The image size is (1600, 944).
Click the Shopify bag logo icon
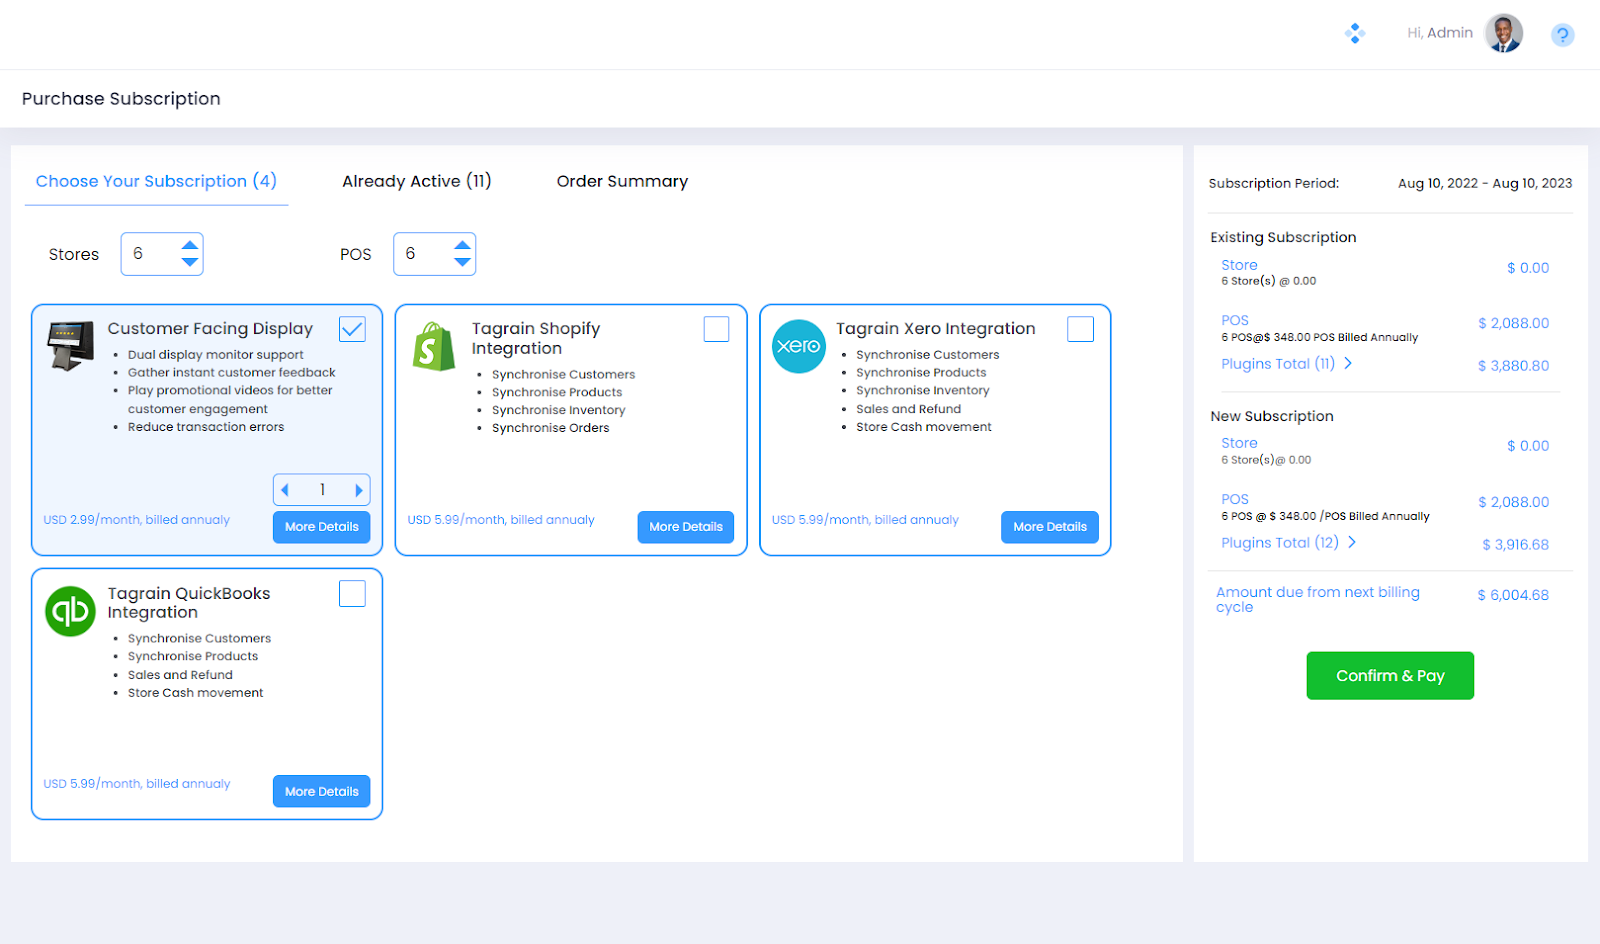click(434, 347)
